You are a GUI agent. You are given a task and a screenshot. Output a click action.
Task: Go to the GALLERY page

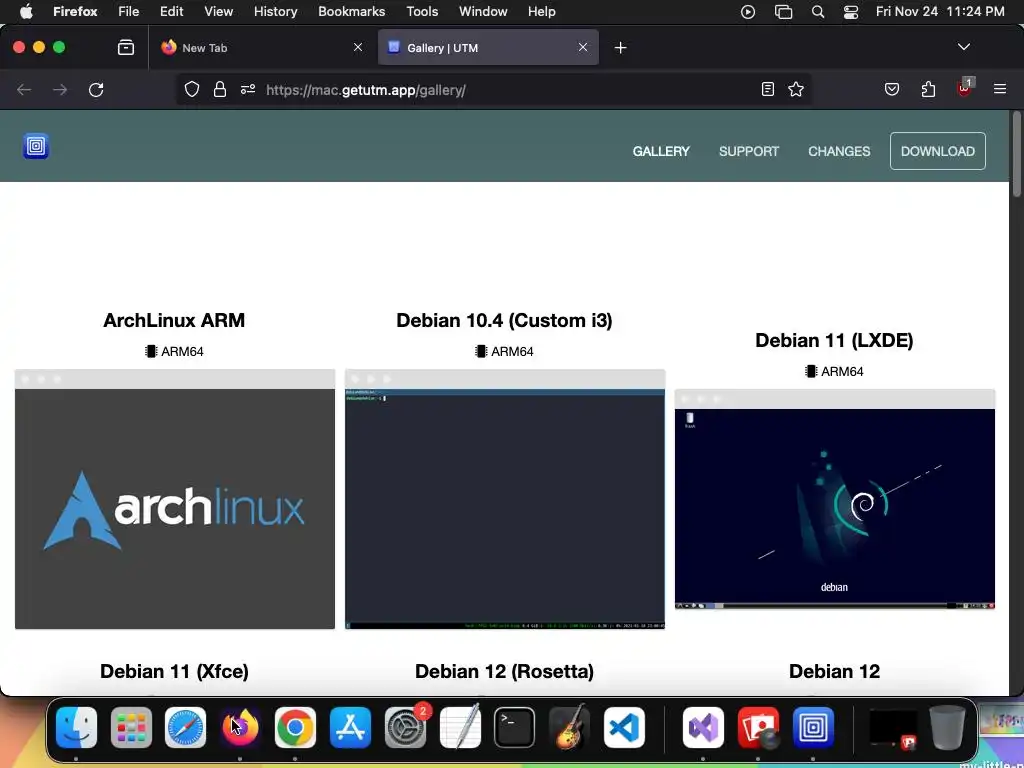[x=661, y=152]
